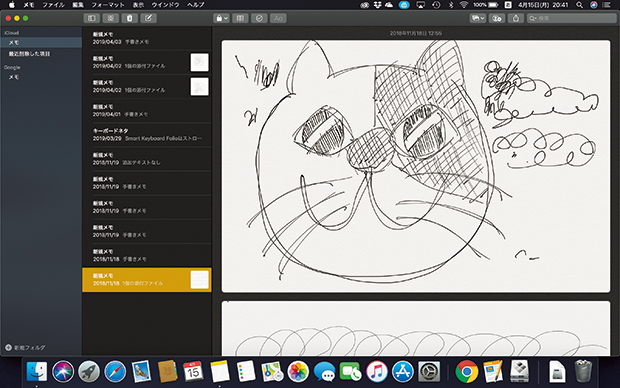The image size is (620, 388).
Task: Click the notes search field
Action: pyautogui.click(x=571, y=18)
